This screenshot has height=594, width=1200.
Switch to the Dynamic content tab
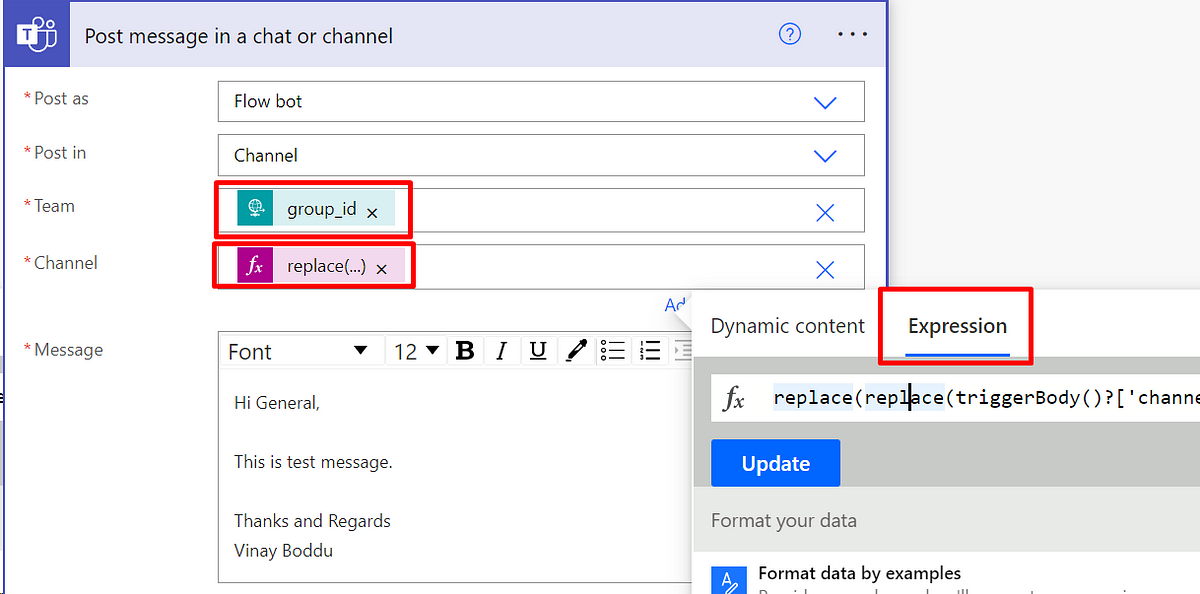(x=787, y=325)
